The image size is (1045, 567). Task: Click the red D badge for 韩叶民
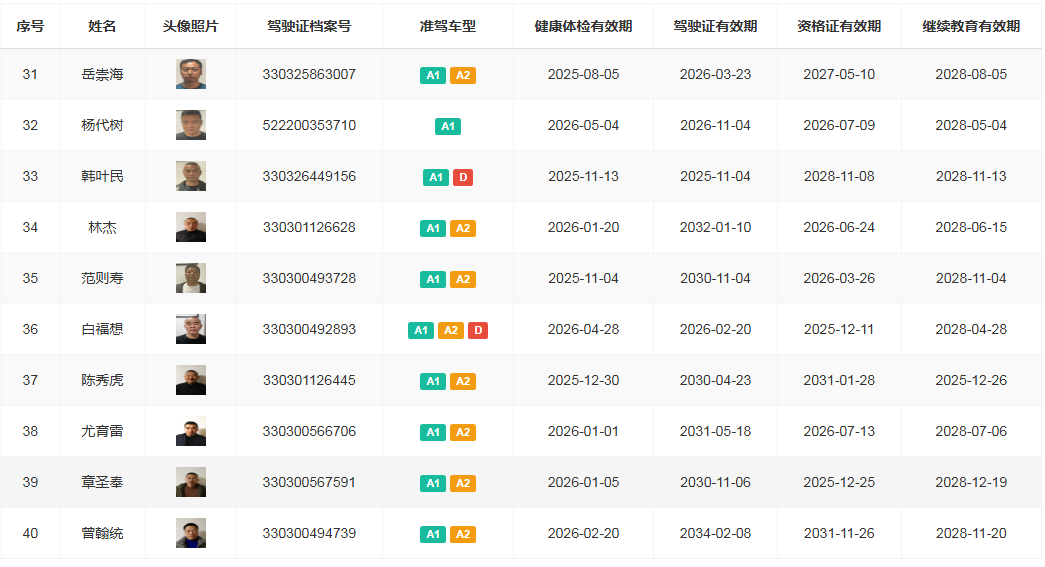click(463, 177)
